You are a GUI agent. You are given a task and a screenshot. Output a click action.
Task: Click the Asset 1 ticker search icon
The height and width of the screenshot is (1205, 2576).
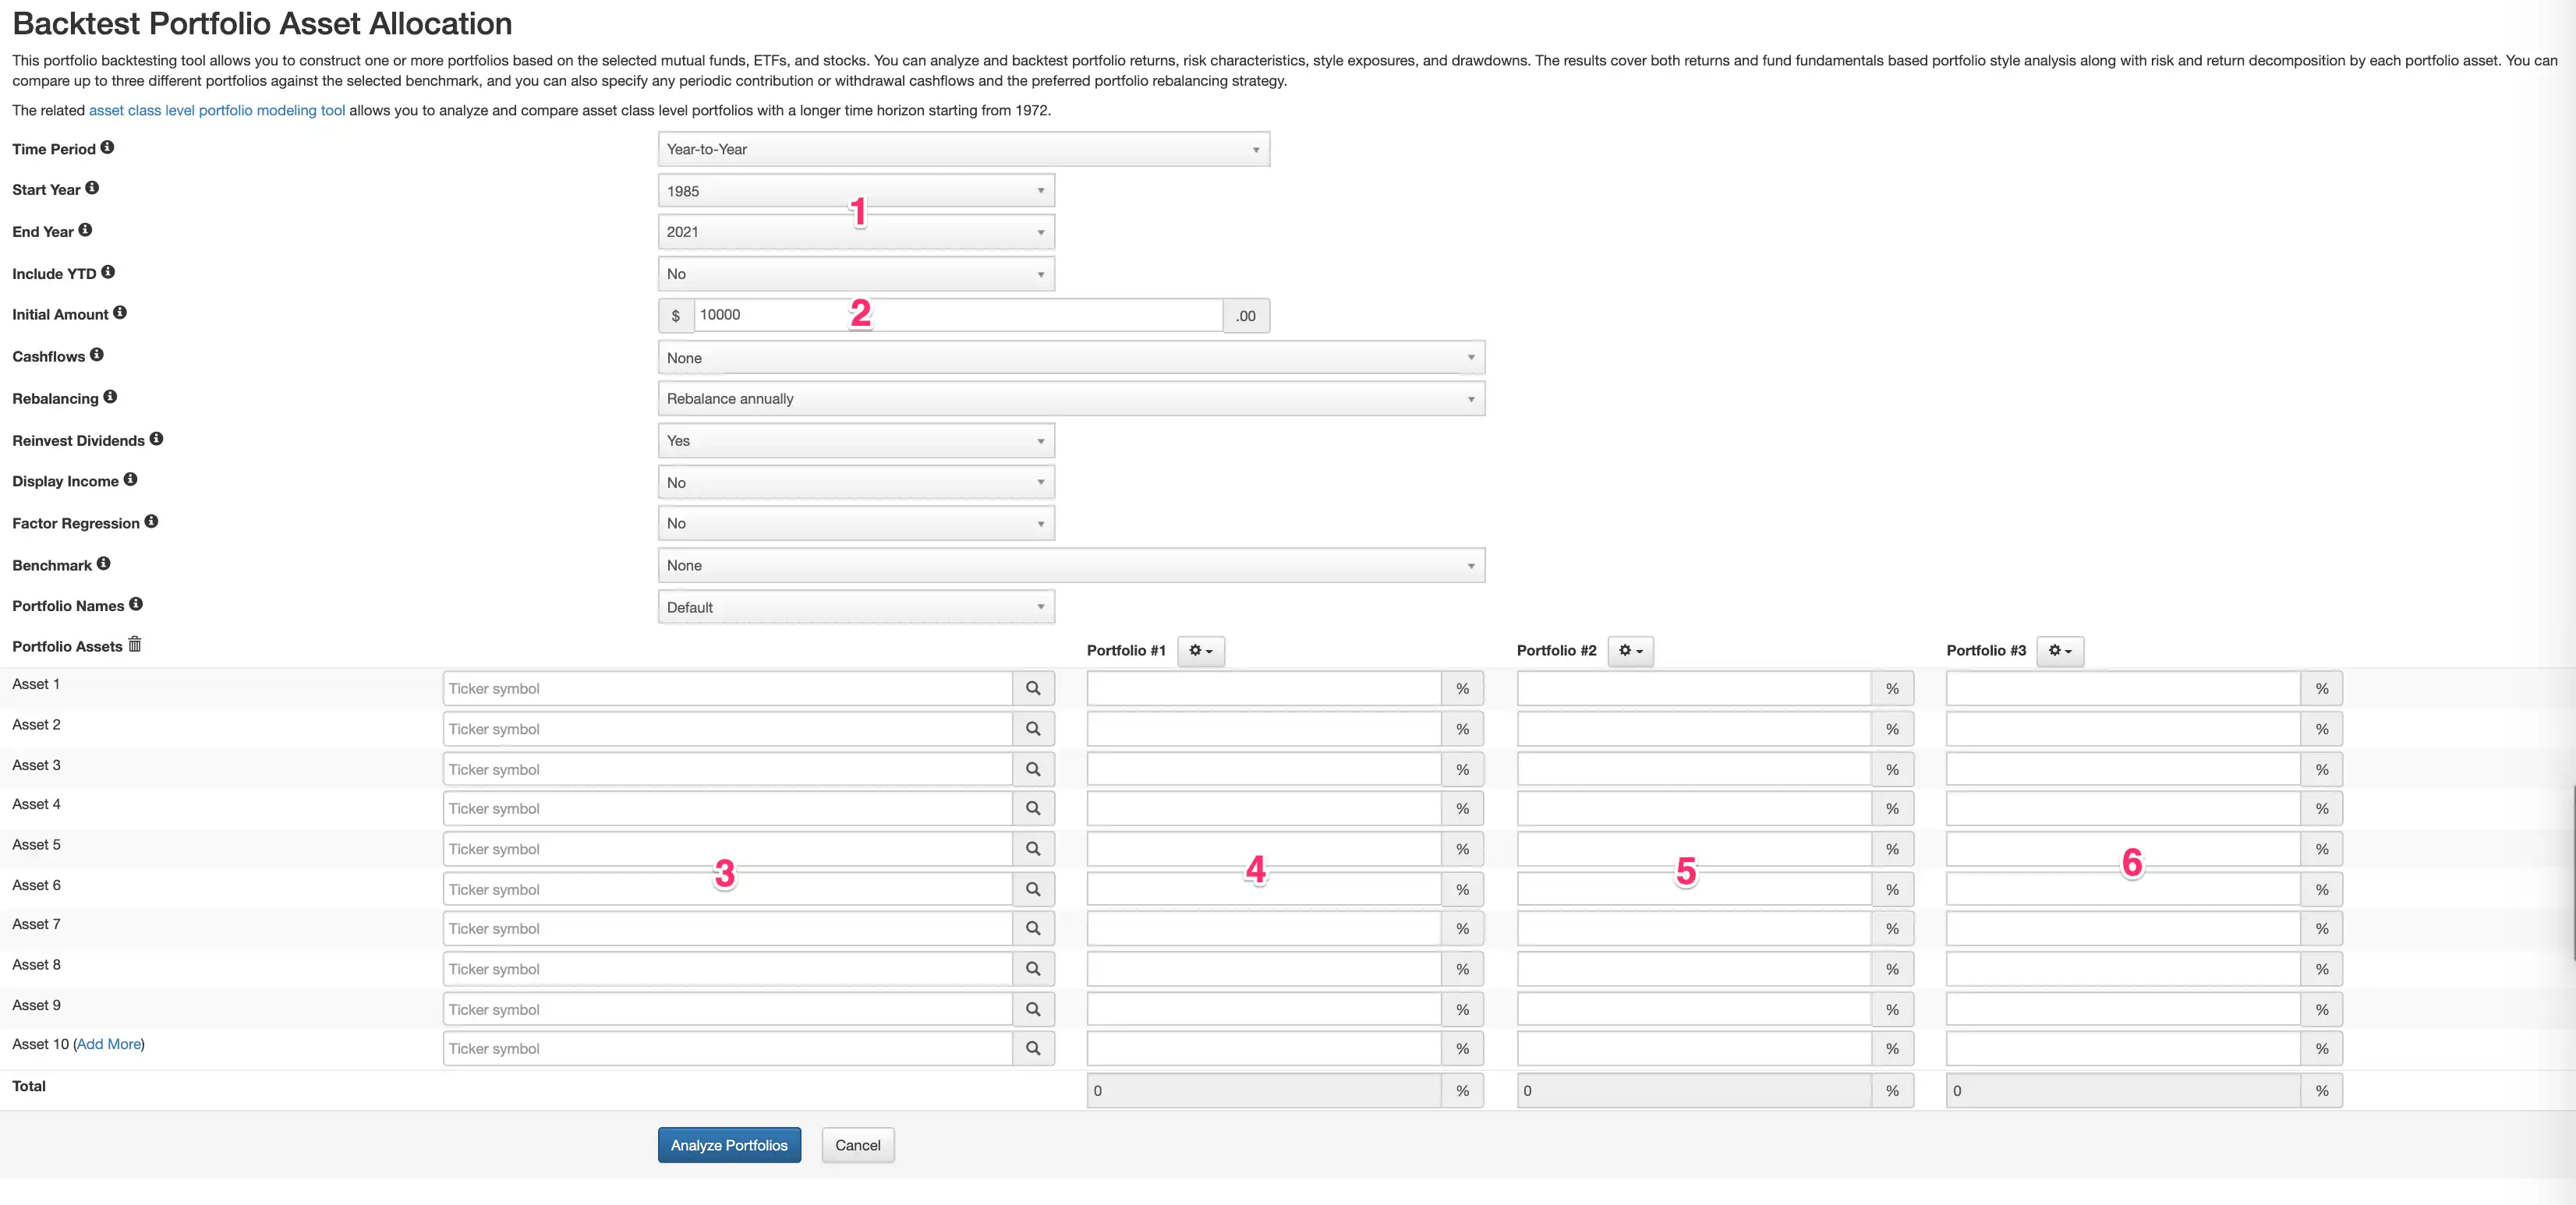coord(1033,688)
